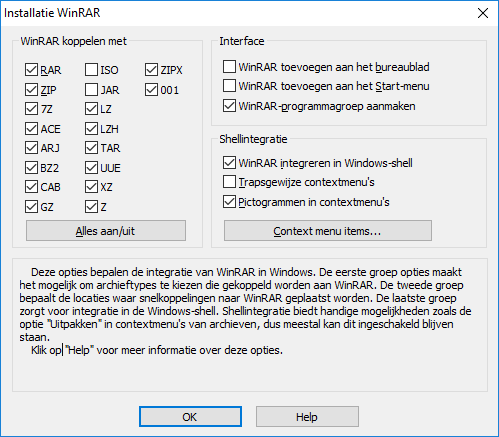Screen dimensions: 499x437
Task: Disable Pictogrammen in contextmenu's option
Action: pyautogui.click(x=229, y=202)
